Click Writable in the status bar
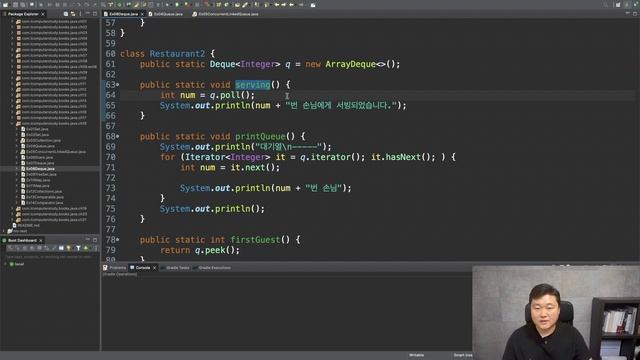The width and height of the screenshot is (640, 360). coord(416,355)
